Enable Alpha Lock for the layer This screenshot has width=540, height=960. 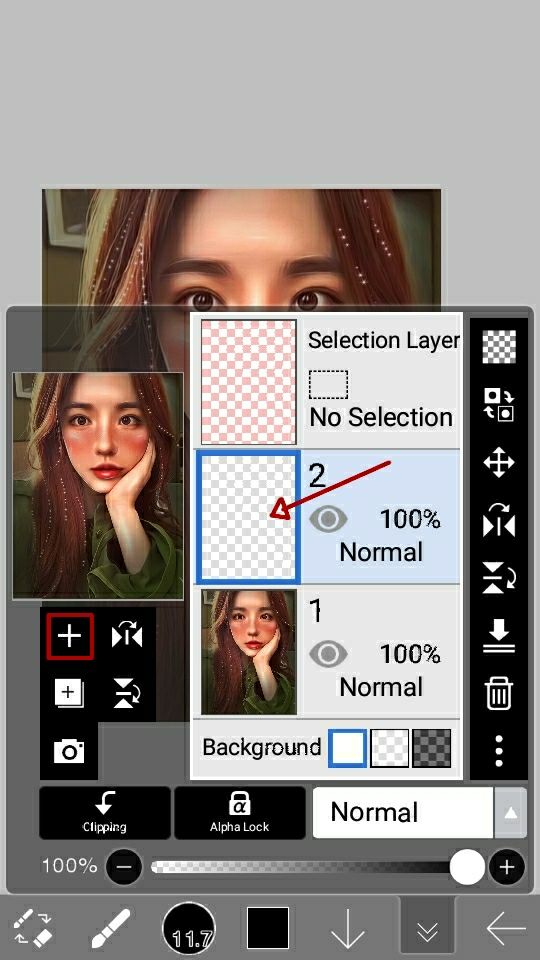[239, 812]
